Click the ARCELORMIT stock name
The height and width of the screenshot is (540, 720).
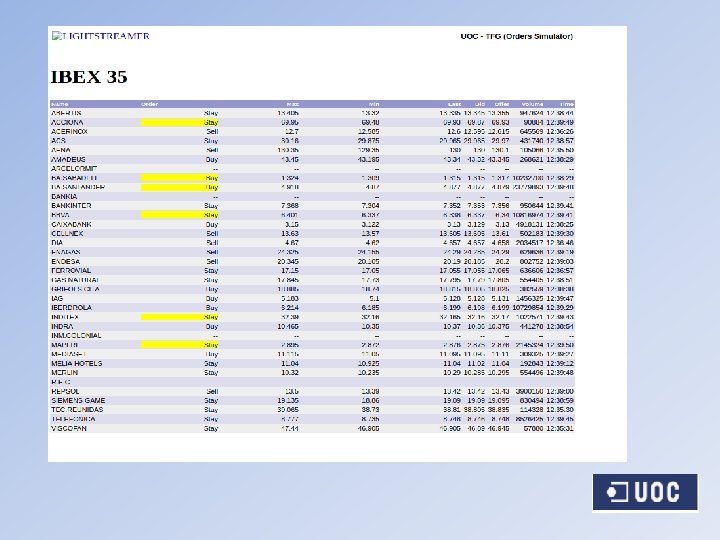pos(74,169)
